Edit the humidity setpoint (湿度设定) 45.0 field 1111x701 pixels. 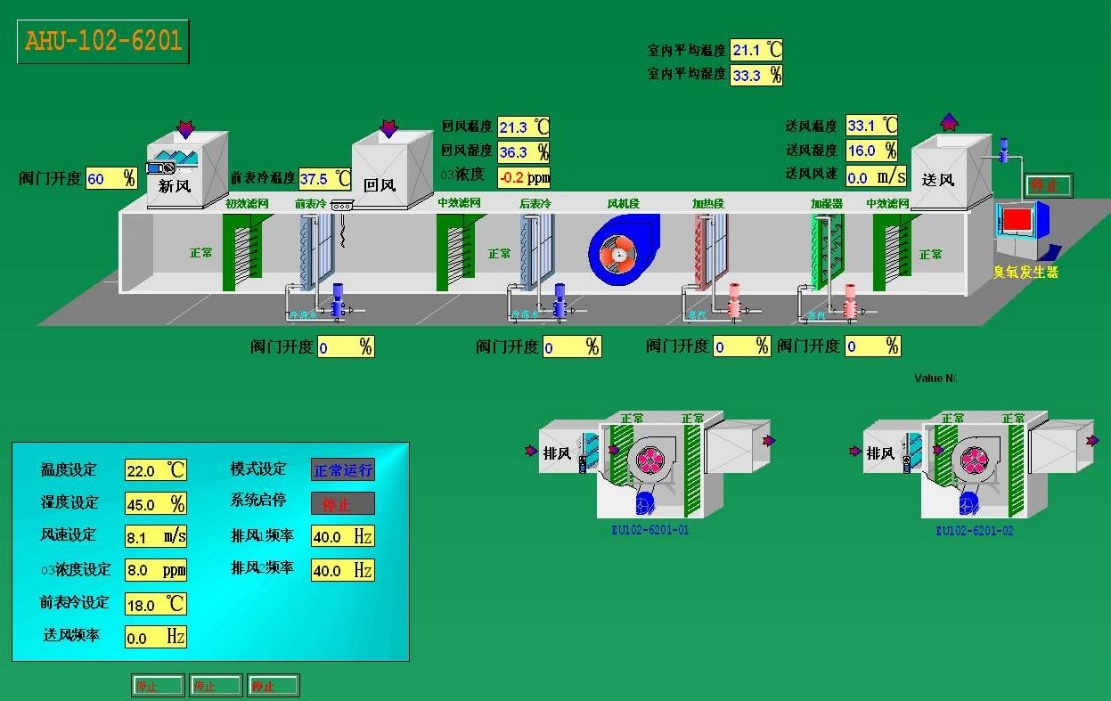155,503
